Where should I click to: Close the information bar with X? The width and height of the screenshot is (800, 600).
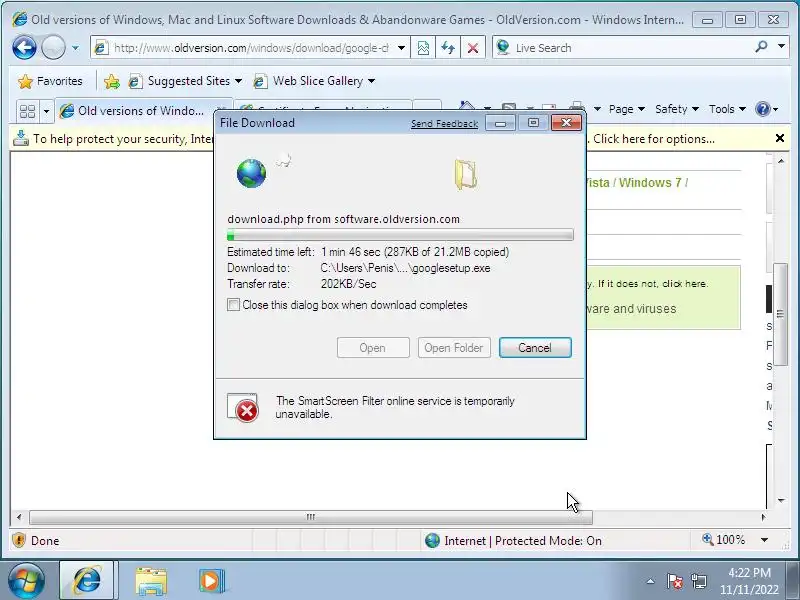coord(780,138)
